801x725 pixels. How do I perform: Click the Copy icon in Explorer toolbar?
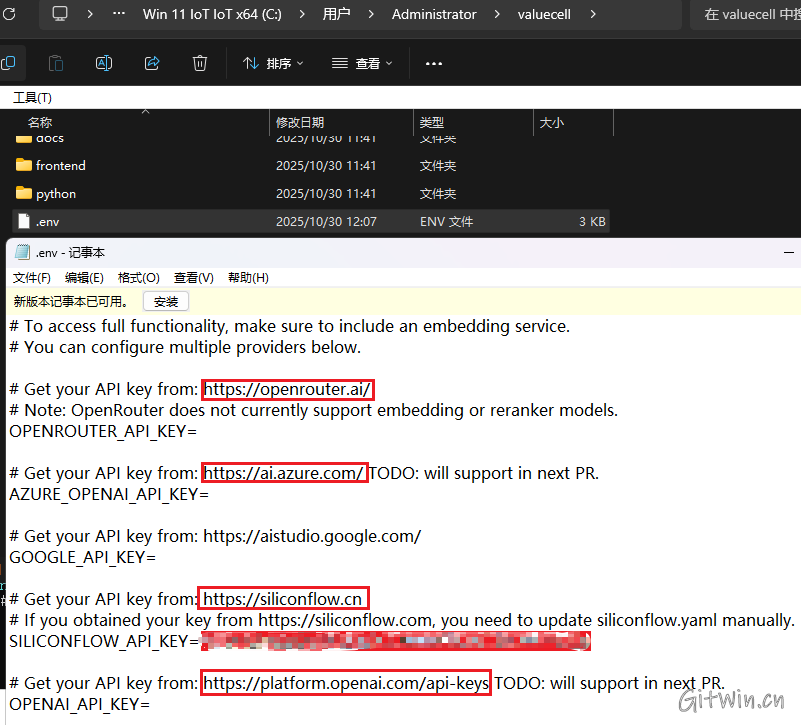coord(8,63)
